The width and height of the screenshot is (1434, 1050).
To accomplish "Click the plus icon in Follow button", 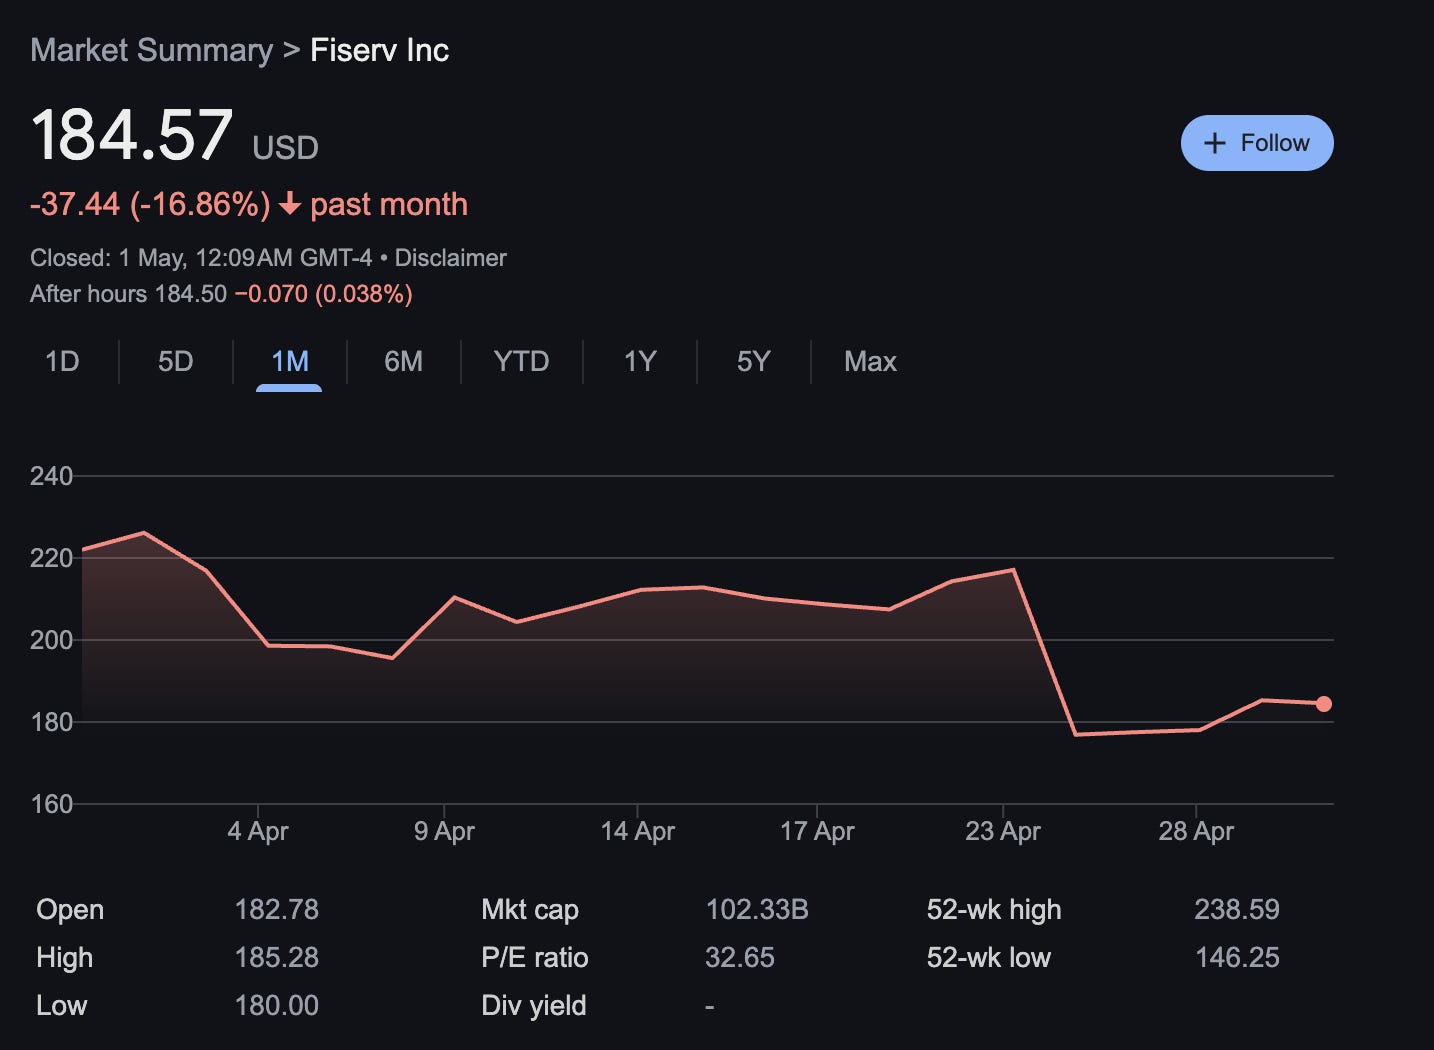I will point(1215,143).
